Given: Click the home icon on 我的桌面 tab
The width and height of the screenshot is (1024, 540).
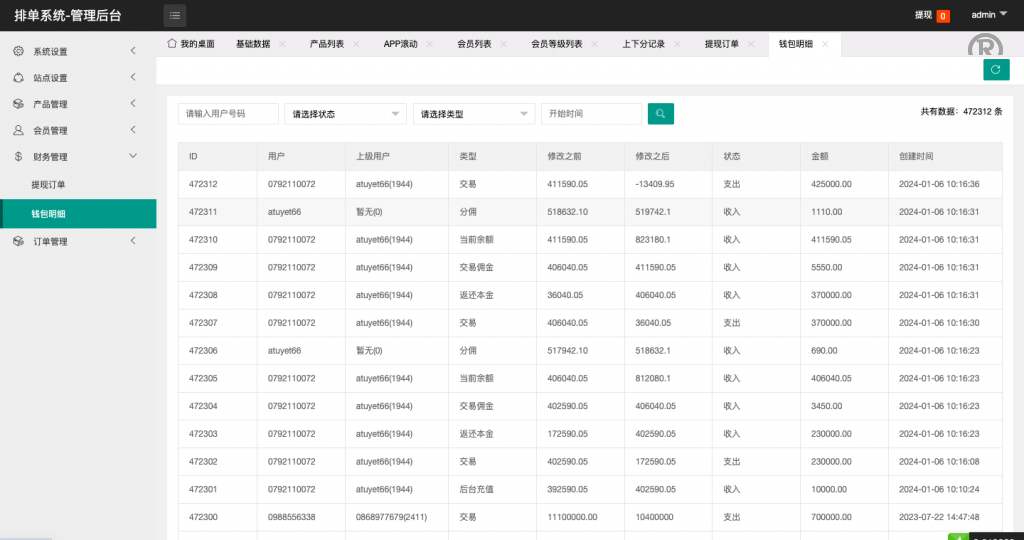Looking at the screenshot, I should click(172, 44).
